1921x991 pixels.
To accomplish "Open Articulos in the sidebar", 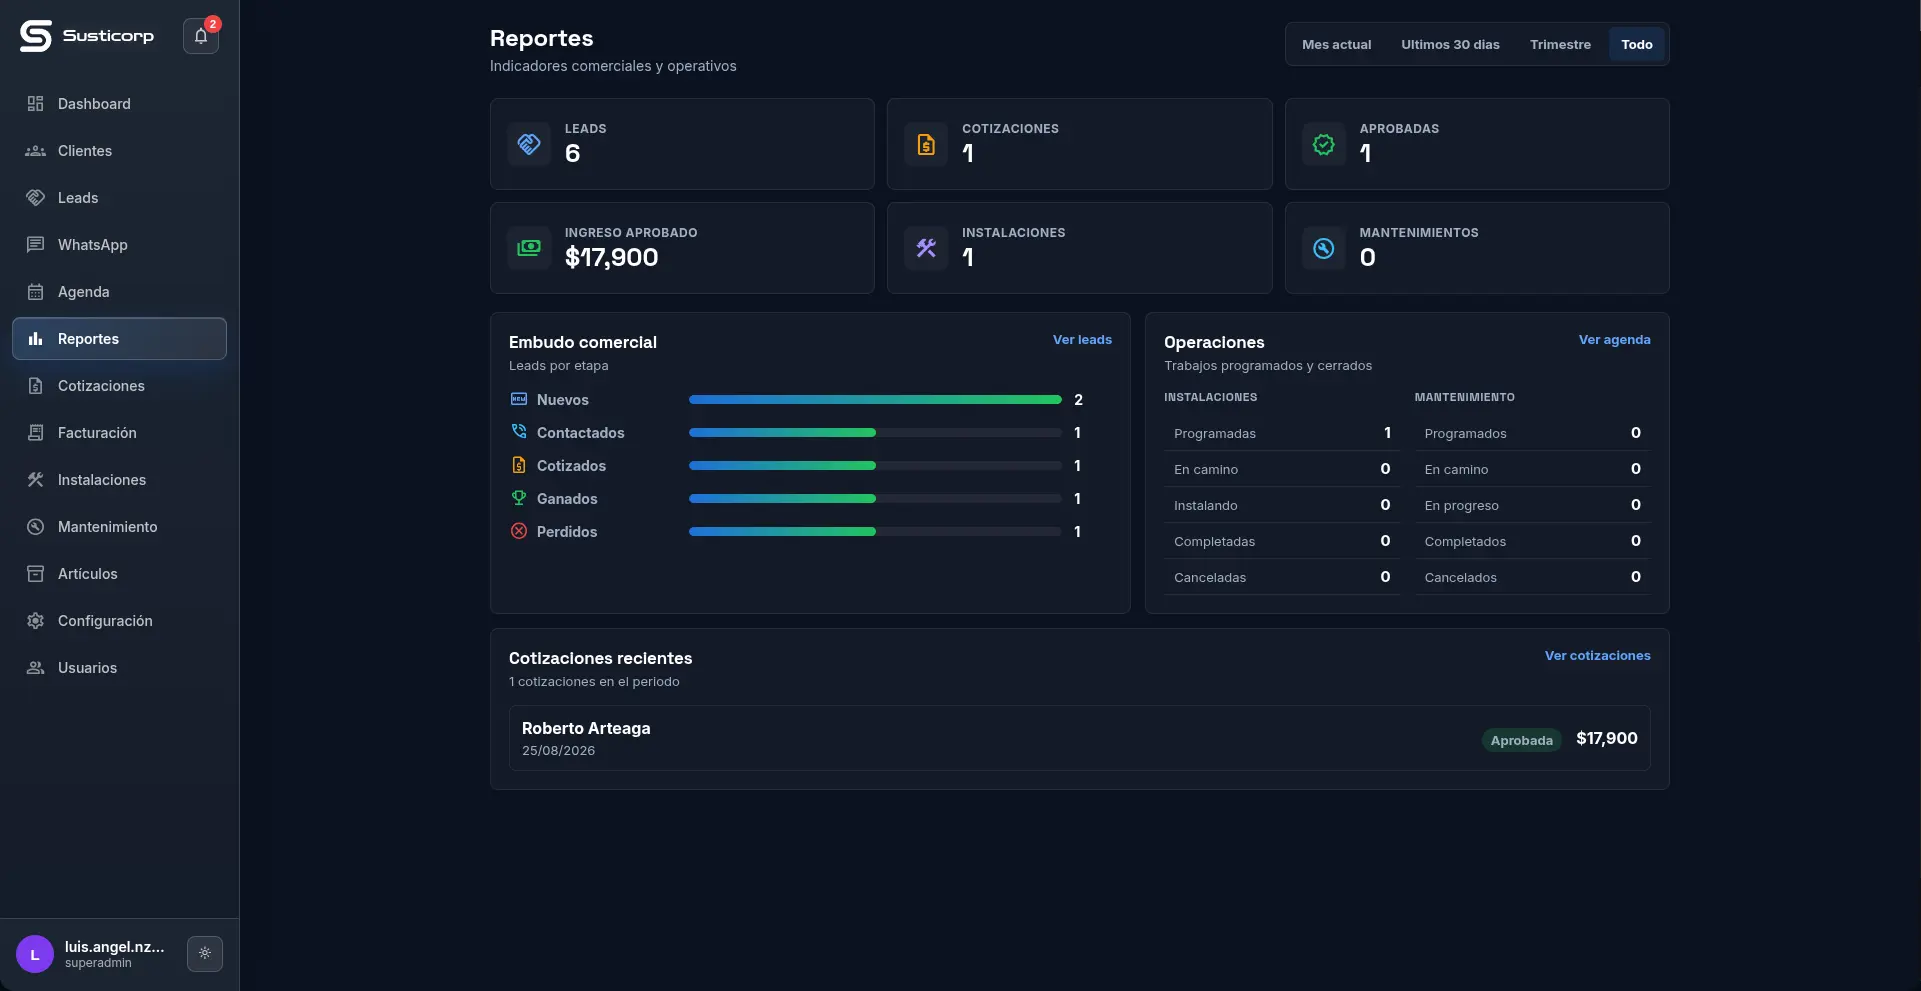I will (x=119, y=574).
